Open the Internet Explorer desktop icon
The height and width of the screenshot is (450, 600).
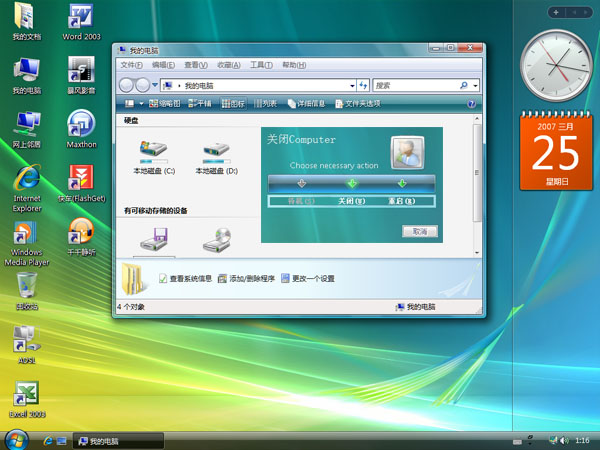click(x=27, y=188)
